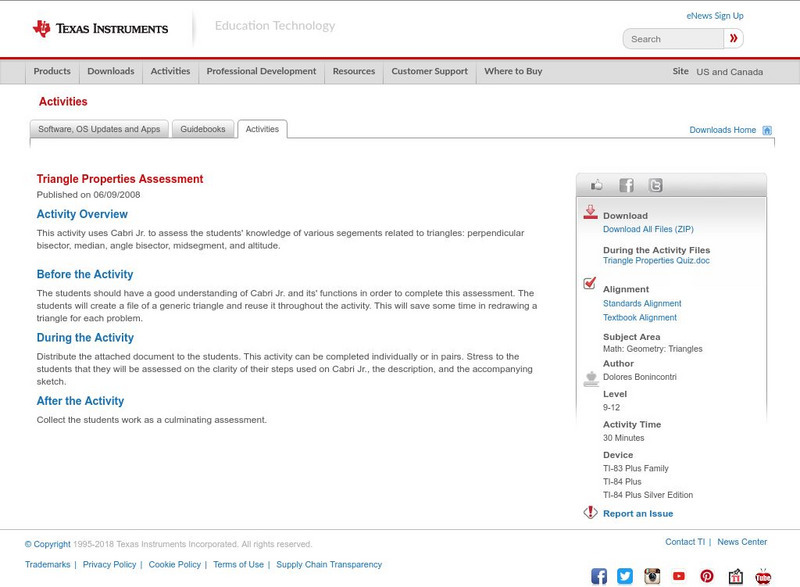Select the Activities tab
Viewport: 800px width, 587px height.
[262, 129]
